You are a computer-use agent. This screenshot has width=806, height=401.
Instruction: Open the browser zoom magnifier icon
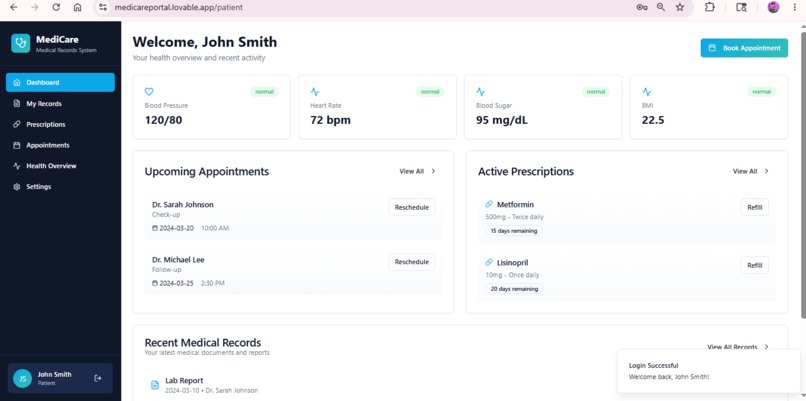point(661,7)
